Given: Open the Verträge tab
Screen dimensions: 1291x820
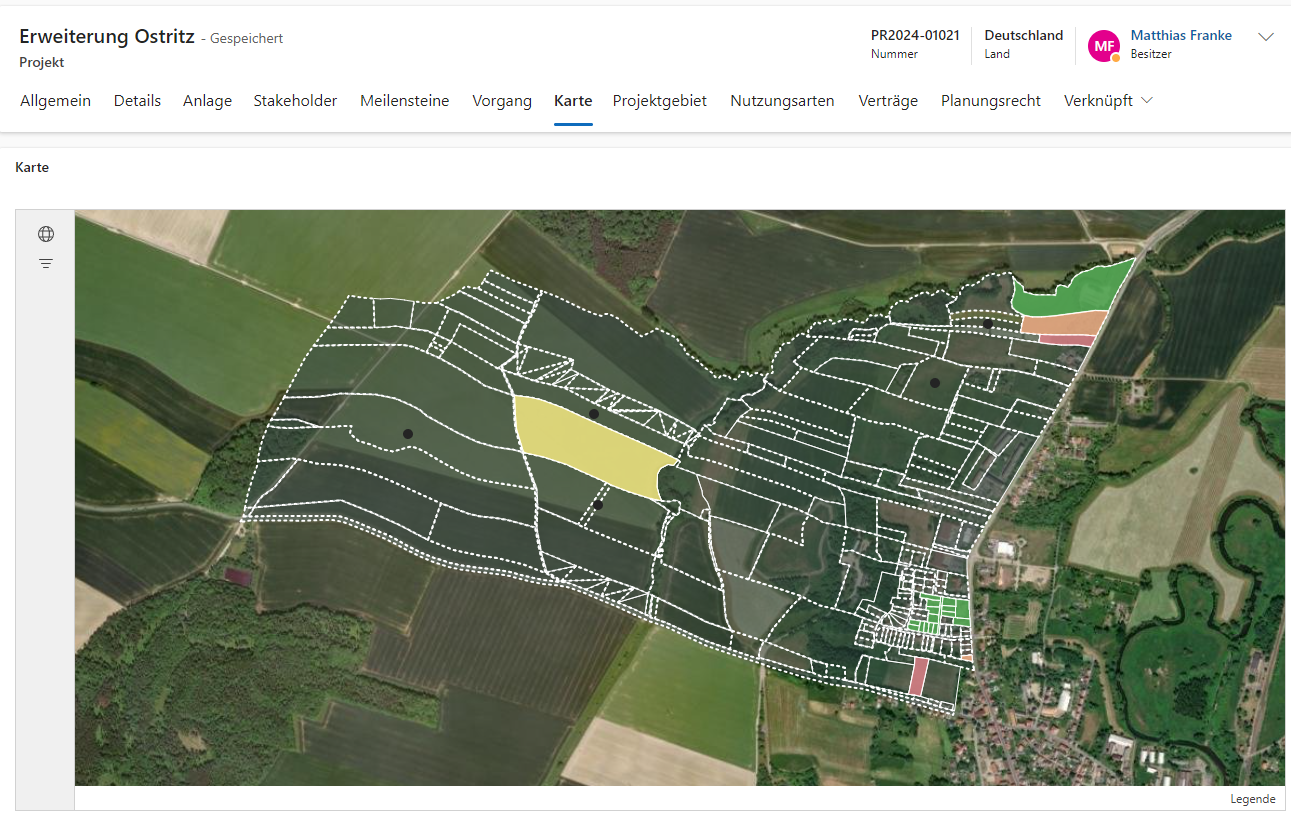Looking at the screenshot, I should [888, 101].
